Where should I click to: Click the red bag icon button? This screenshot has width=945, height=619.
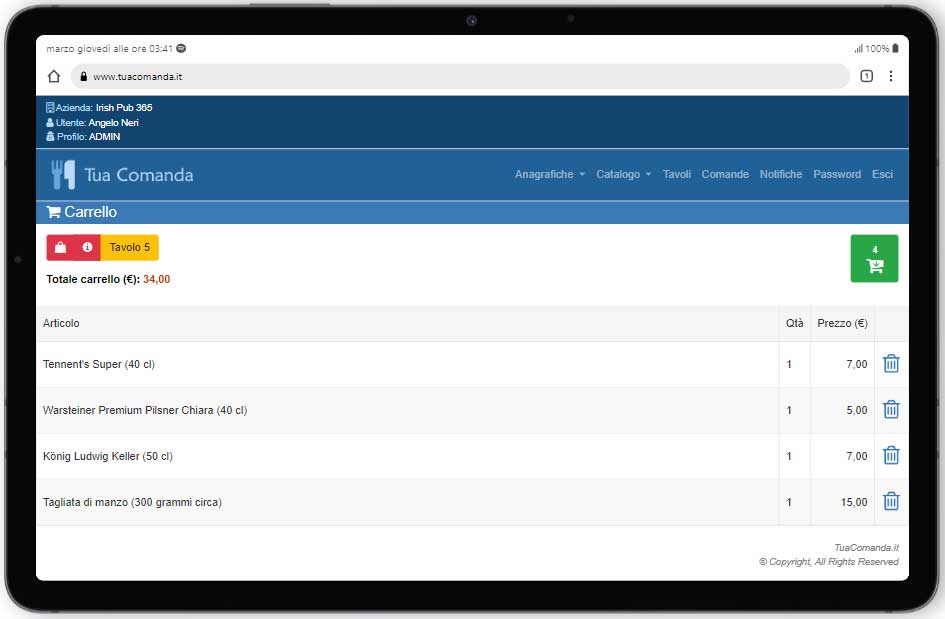click(60, 248)
